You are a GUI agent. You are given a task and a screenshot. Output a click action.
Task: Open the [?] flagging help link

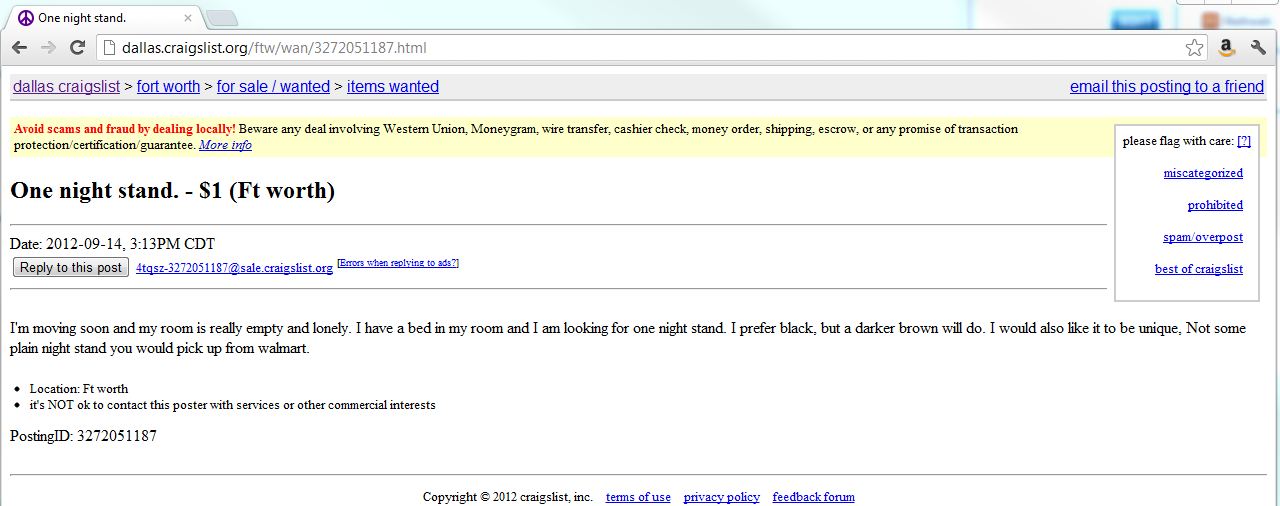click(1244, 141)
